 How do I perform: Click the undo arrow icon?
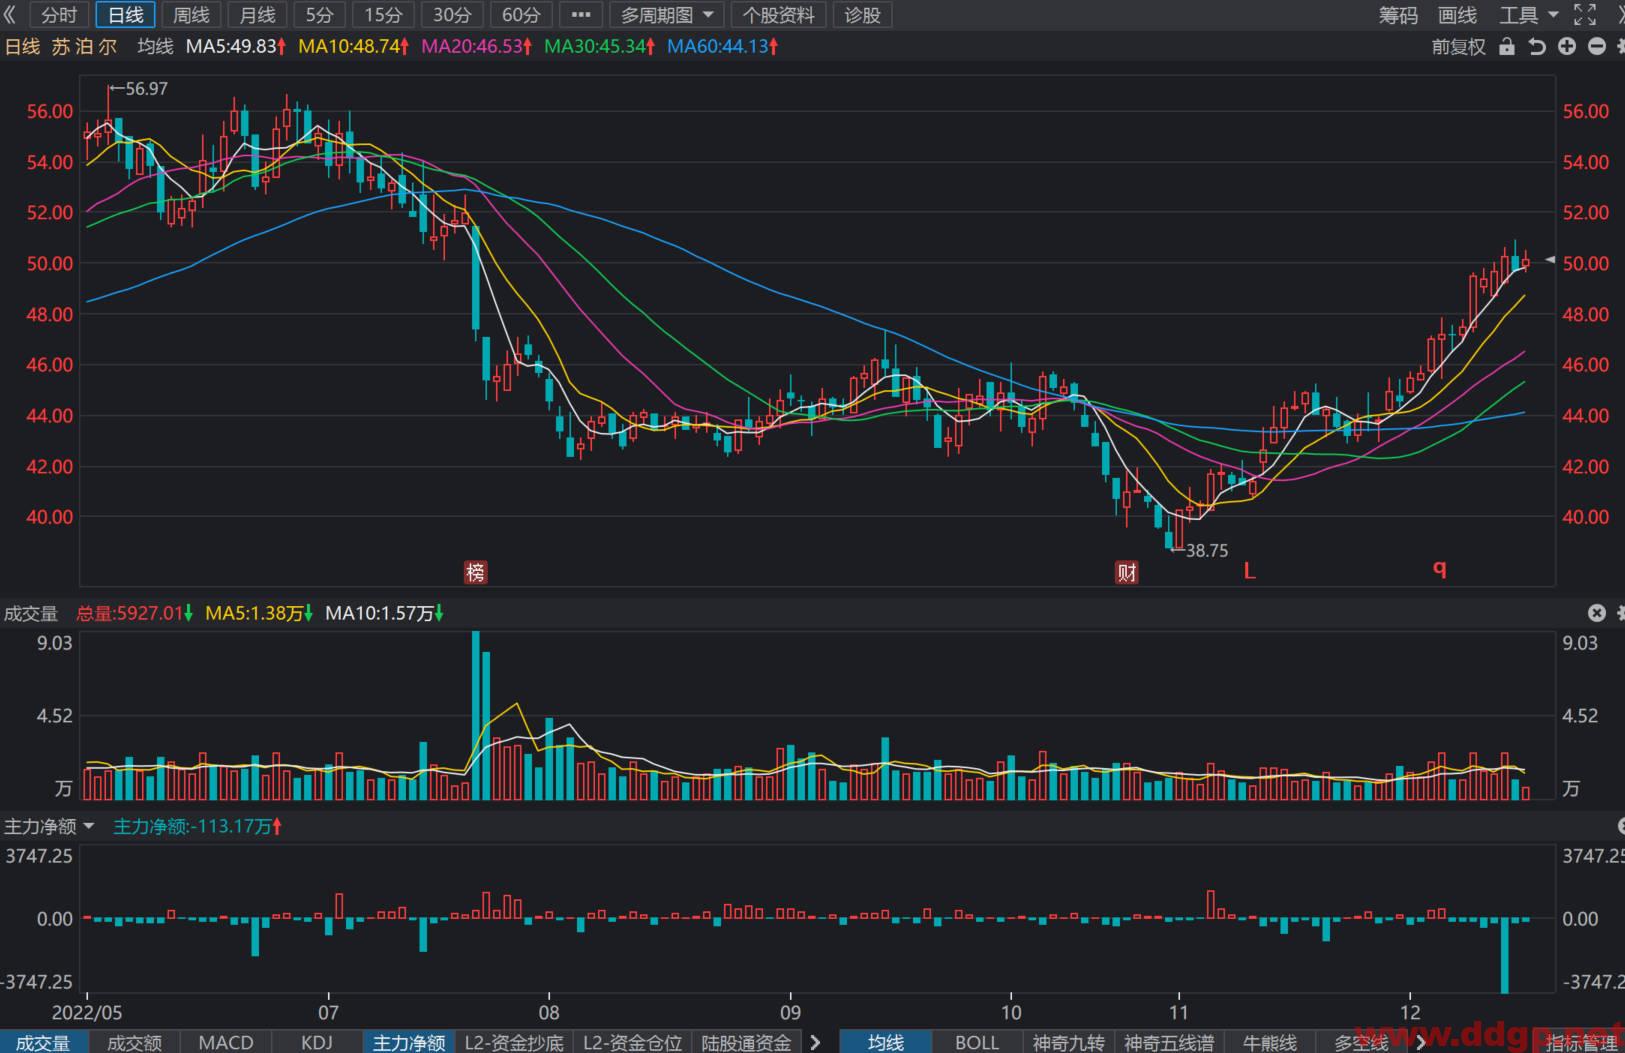[1537, 46]
